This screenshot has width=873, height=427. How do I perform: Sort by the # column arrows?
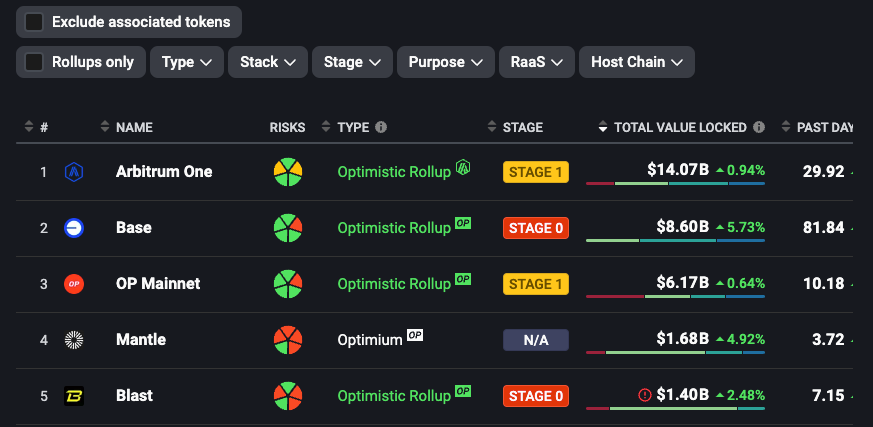pyautogui.click(x=29, y=127)
